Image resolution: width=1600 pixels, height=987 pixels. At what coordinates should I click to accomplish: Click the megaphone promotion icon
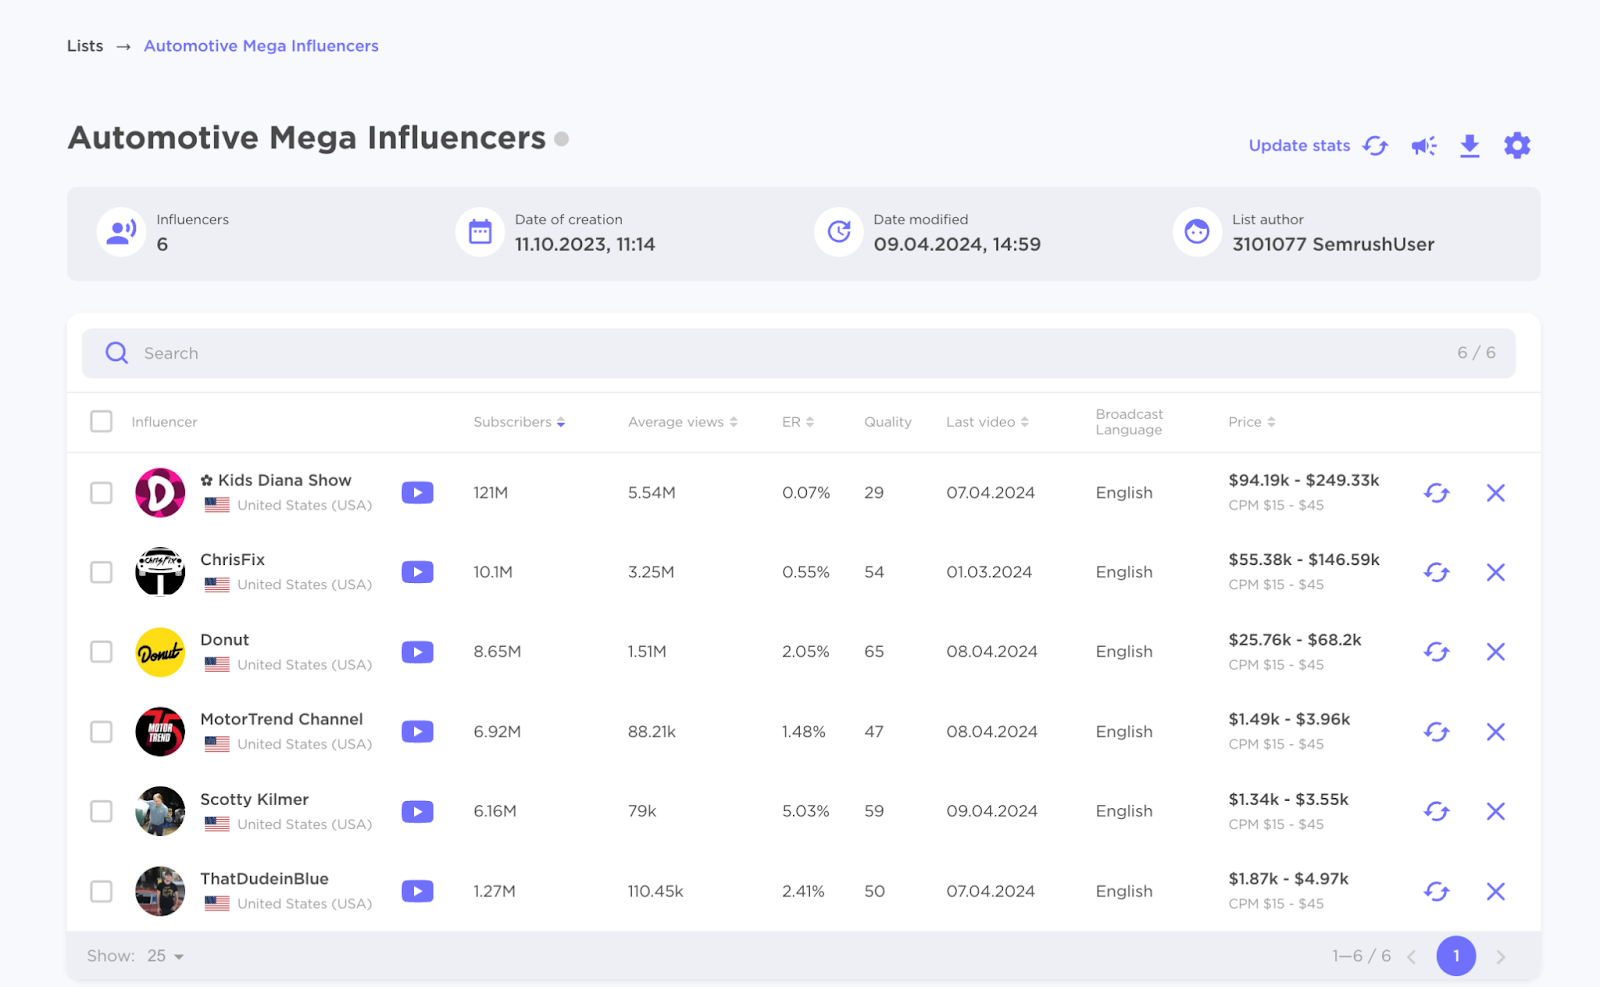coord(1423,145)
